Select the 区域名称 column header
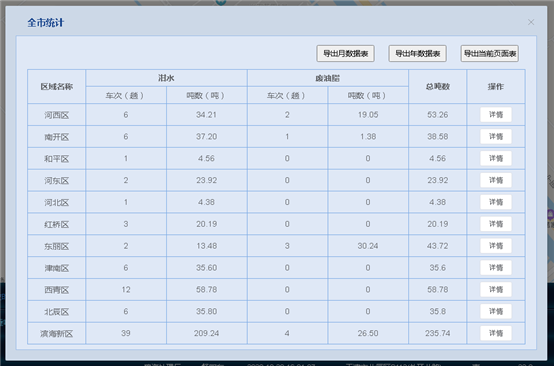 57,87
